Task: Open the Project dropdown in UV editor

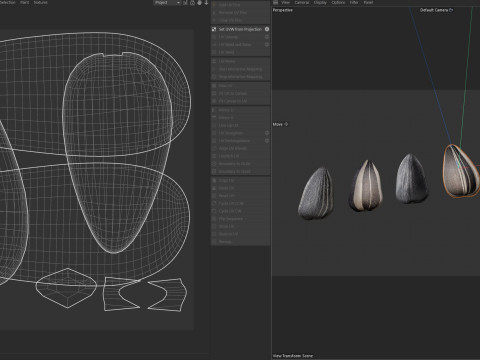Action: [x=167, y=3]
